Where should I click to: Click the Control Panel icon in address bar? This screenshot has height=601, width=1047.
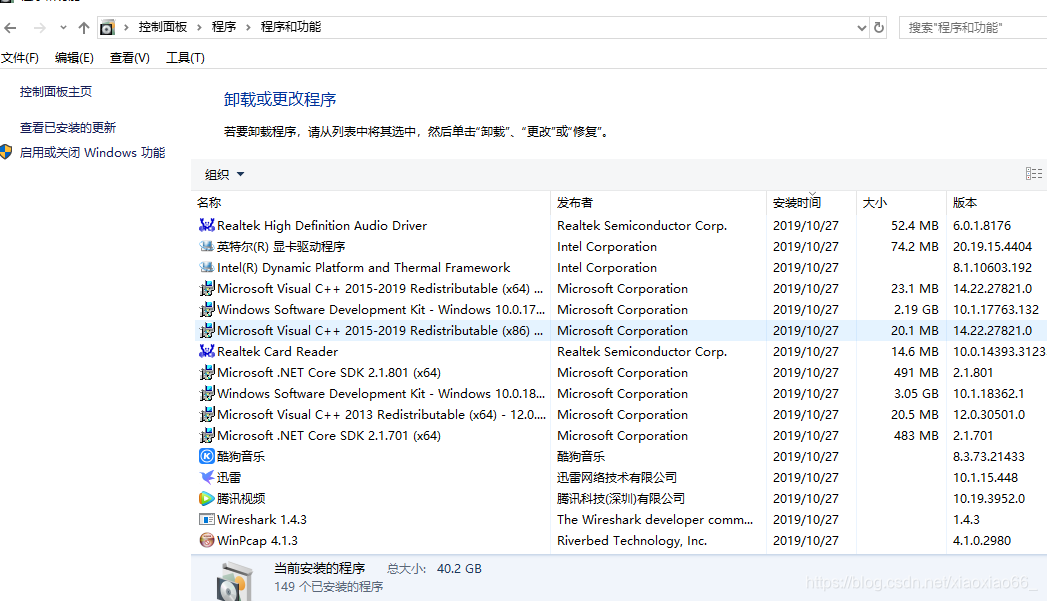107,27
